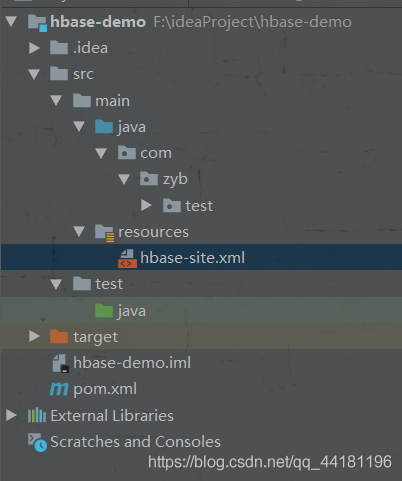402x481 pixels.
Task: Click the Scratches and Consoles icon
Action: pos(37,442)
